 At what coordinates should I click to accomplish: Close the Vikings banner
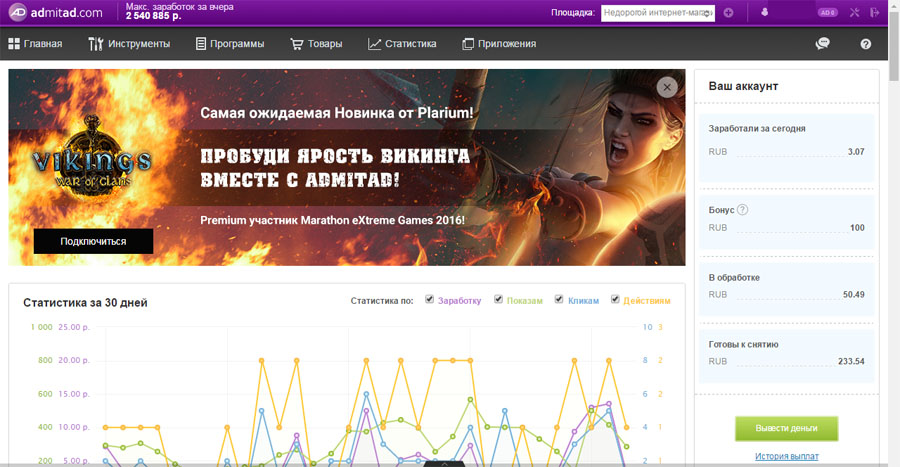coord(667,87)
